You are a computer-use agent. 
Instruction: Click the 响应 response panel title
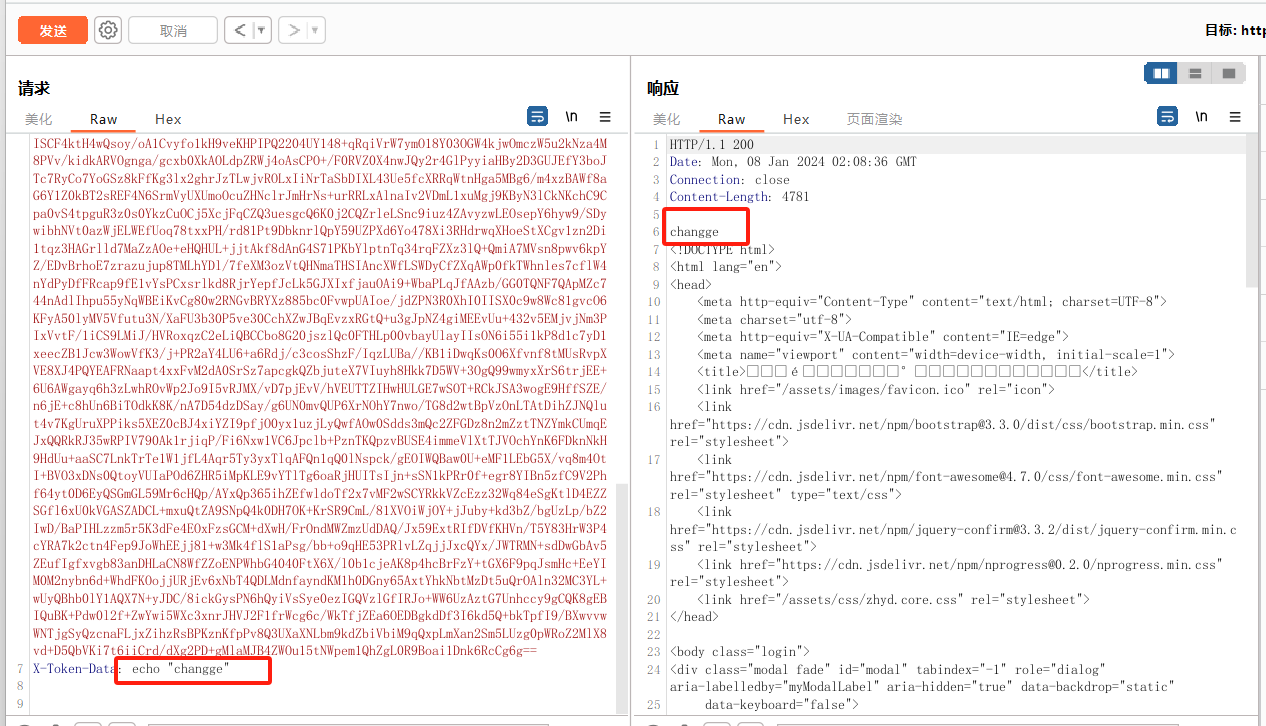(x=662, y=88)
